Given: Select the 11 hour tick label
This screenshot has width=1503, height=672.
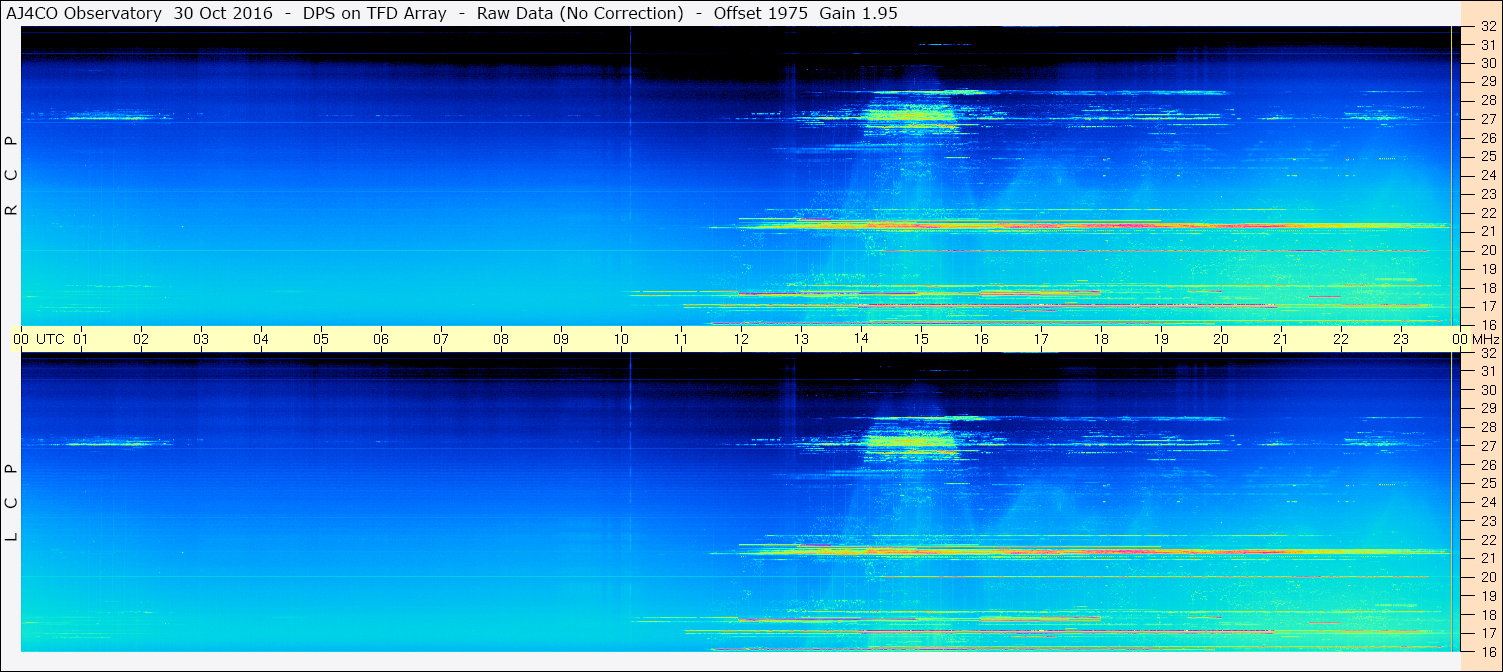Looking at the screenshot, I should point(681,339).
